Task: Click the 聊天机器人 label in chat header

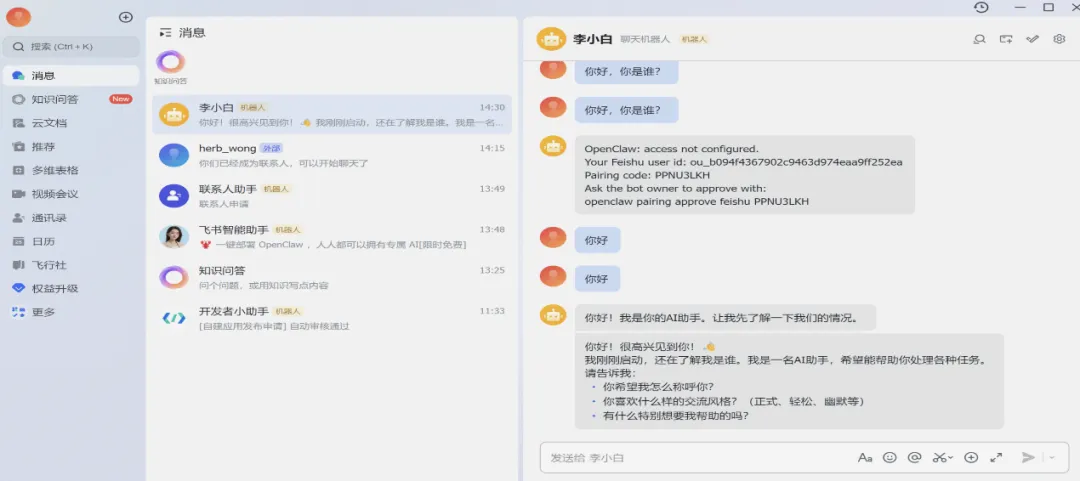Action: (x=645, y=39)
